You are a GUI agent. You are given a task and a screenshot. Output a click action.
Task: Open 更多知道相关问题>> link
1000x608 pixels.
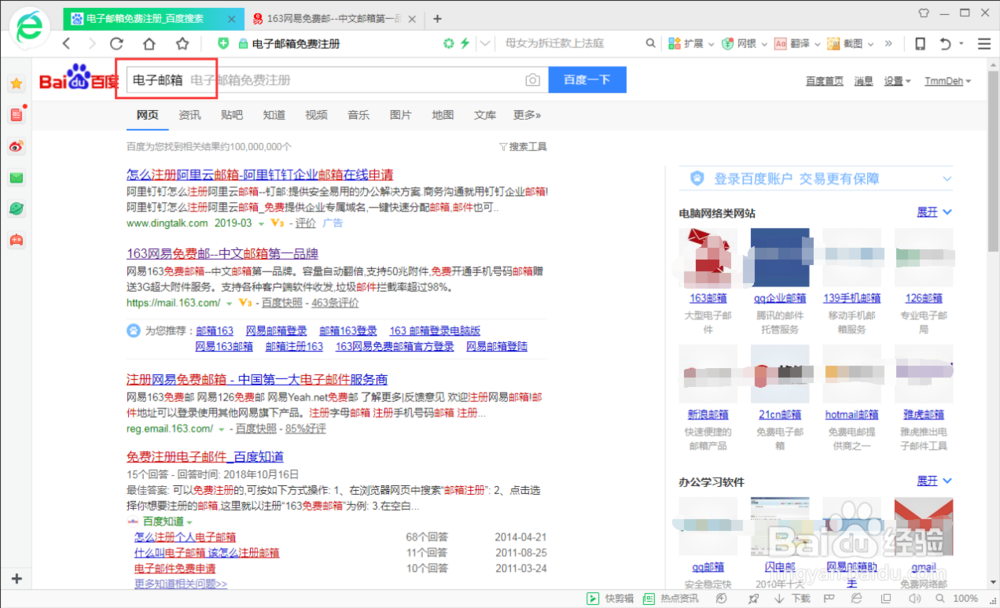point(180,584)
